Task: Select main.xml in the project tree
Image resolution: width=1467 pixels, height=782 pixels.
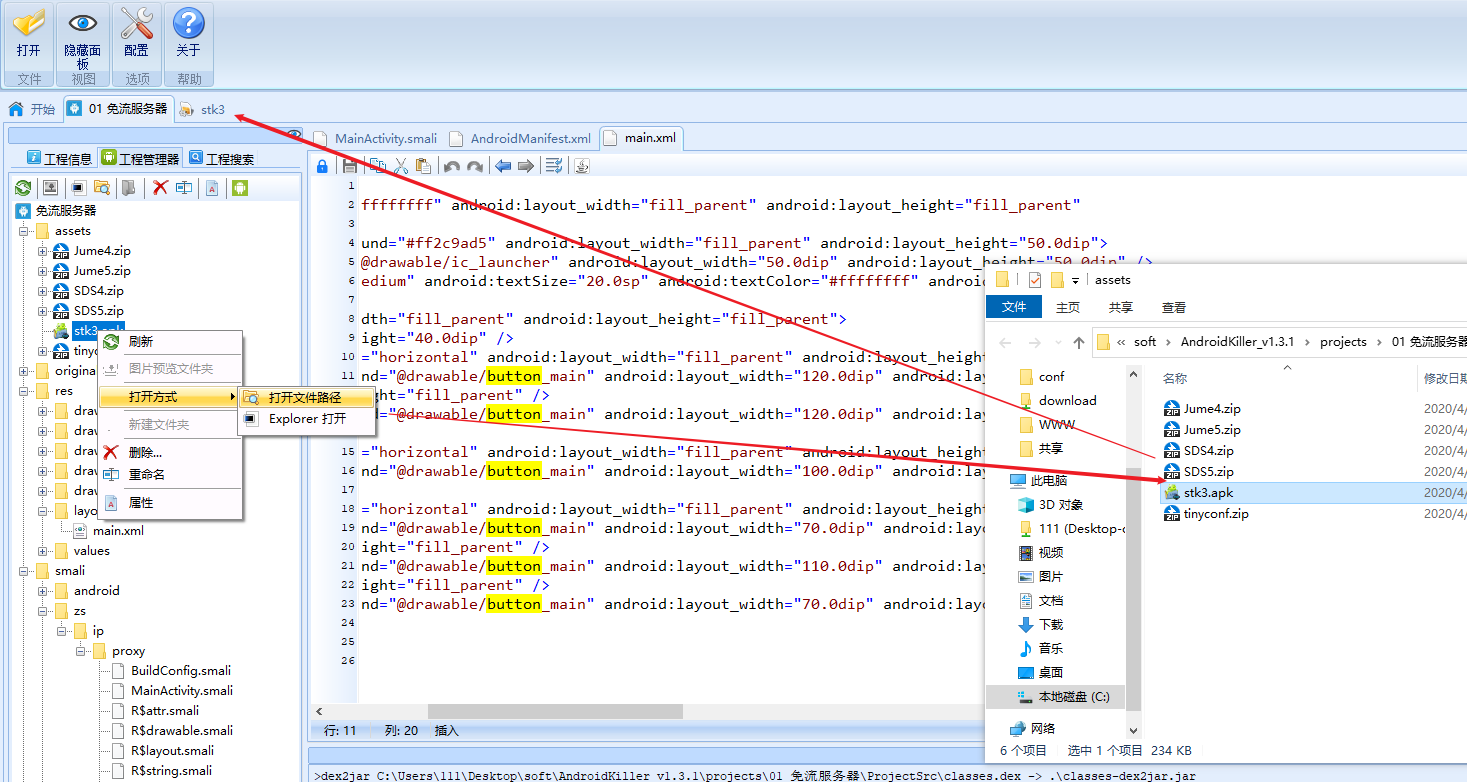Action: [118, 531]
